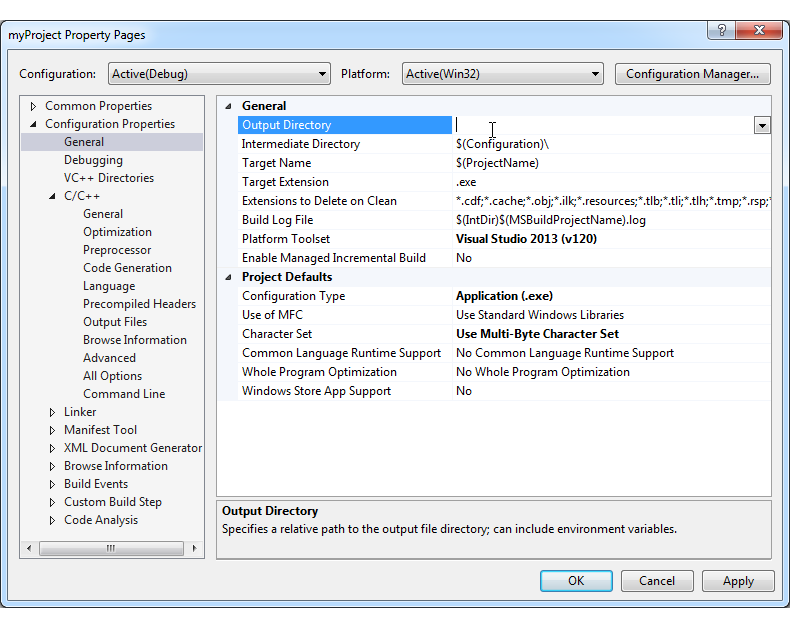The height and width of the screenshot is (628, 790).
Task: Select the Code Generation tree item
Action: coord(127,268)
